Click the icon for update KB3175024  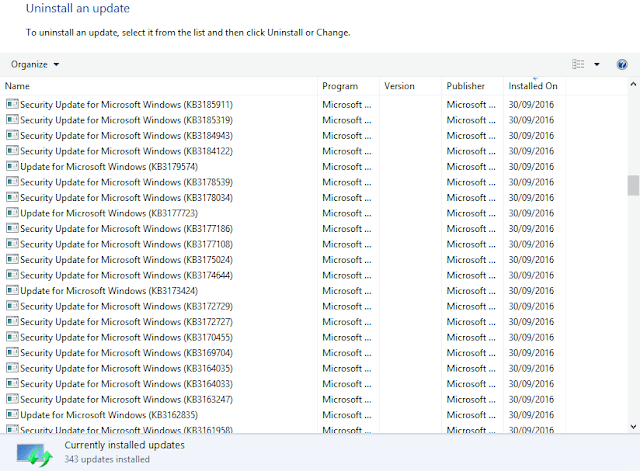(12, 259)
